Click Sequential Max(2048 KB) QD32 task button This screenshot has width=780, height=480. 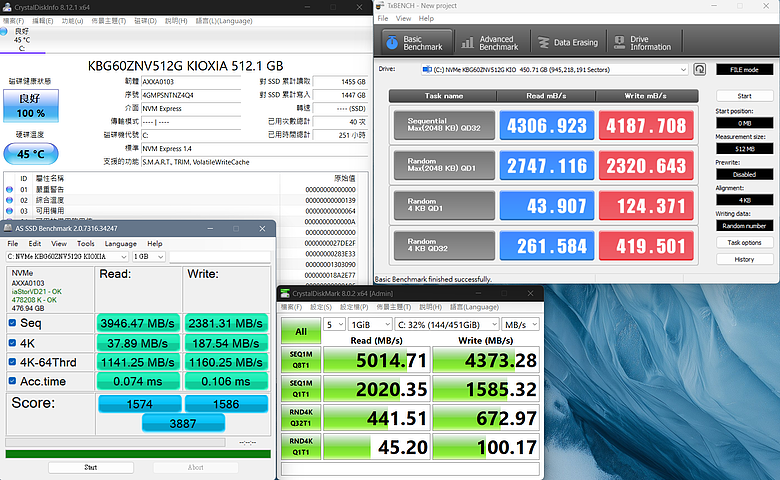click(444, 125)
